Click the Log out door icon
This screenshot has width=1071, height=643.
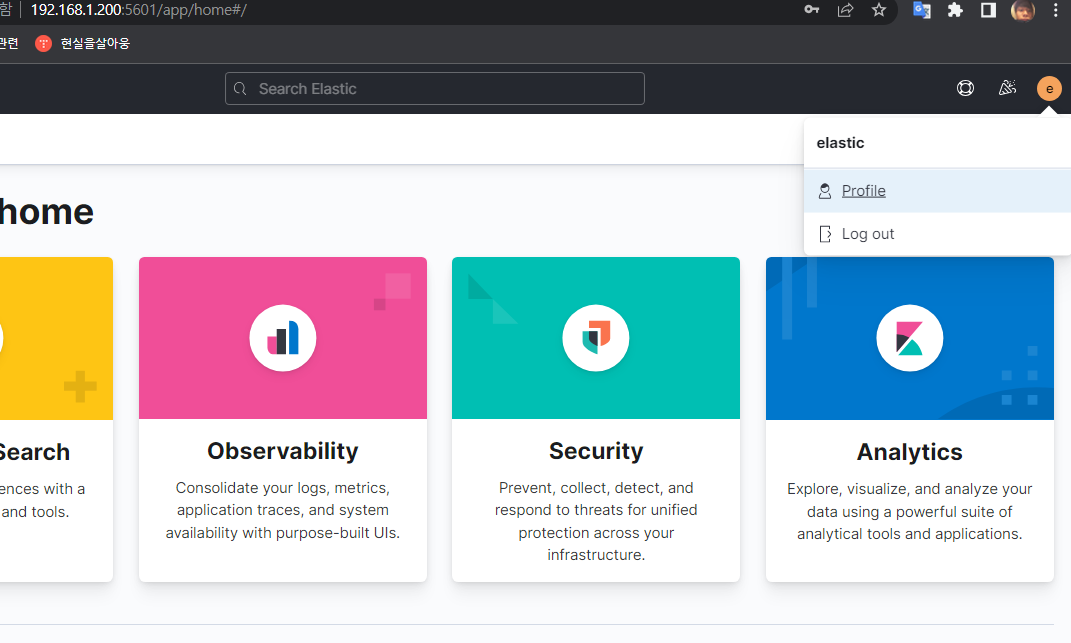825,234
